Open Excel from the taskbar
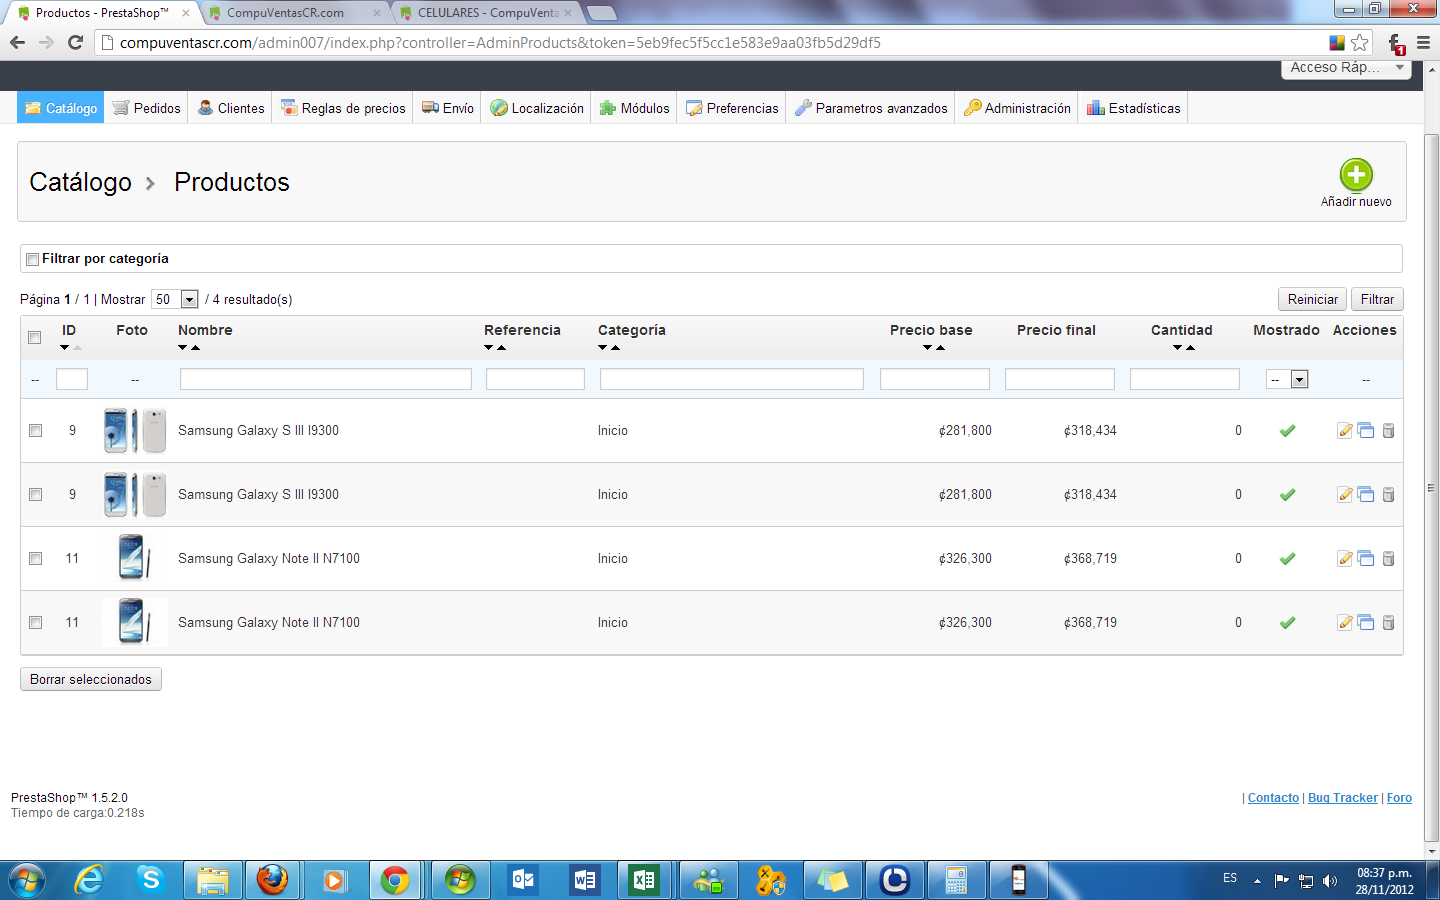The image size is (1440, 900). pos(644,880)
